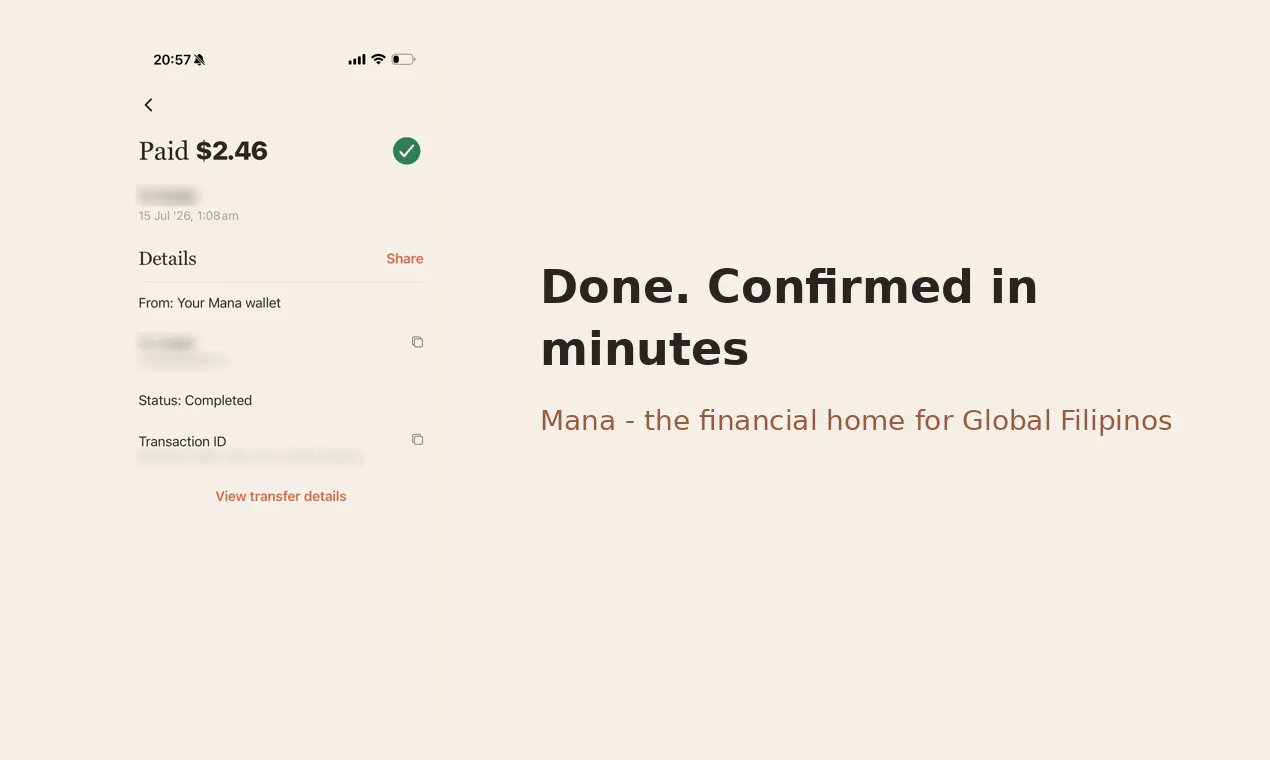Copy the blurred recipient details below the wallet row
Viewport: 1270px width, 760px height.
point(417,342)
